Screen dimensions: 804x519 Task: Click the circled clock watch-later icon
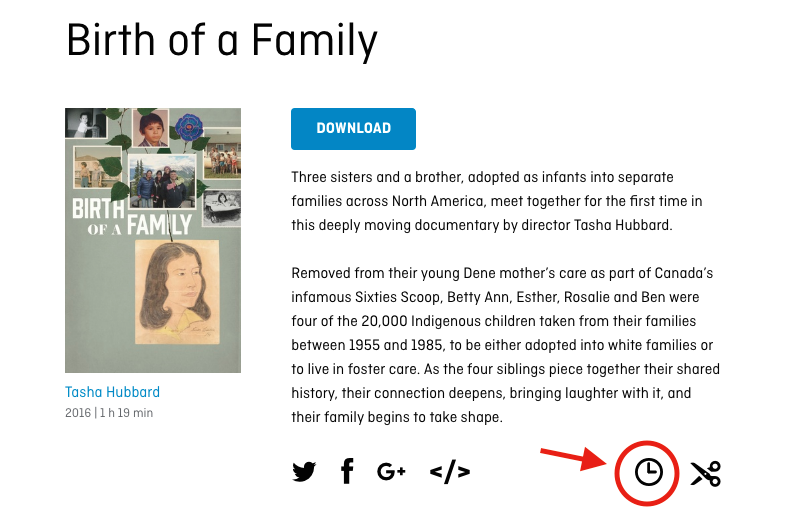(x=649, y=472)
